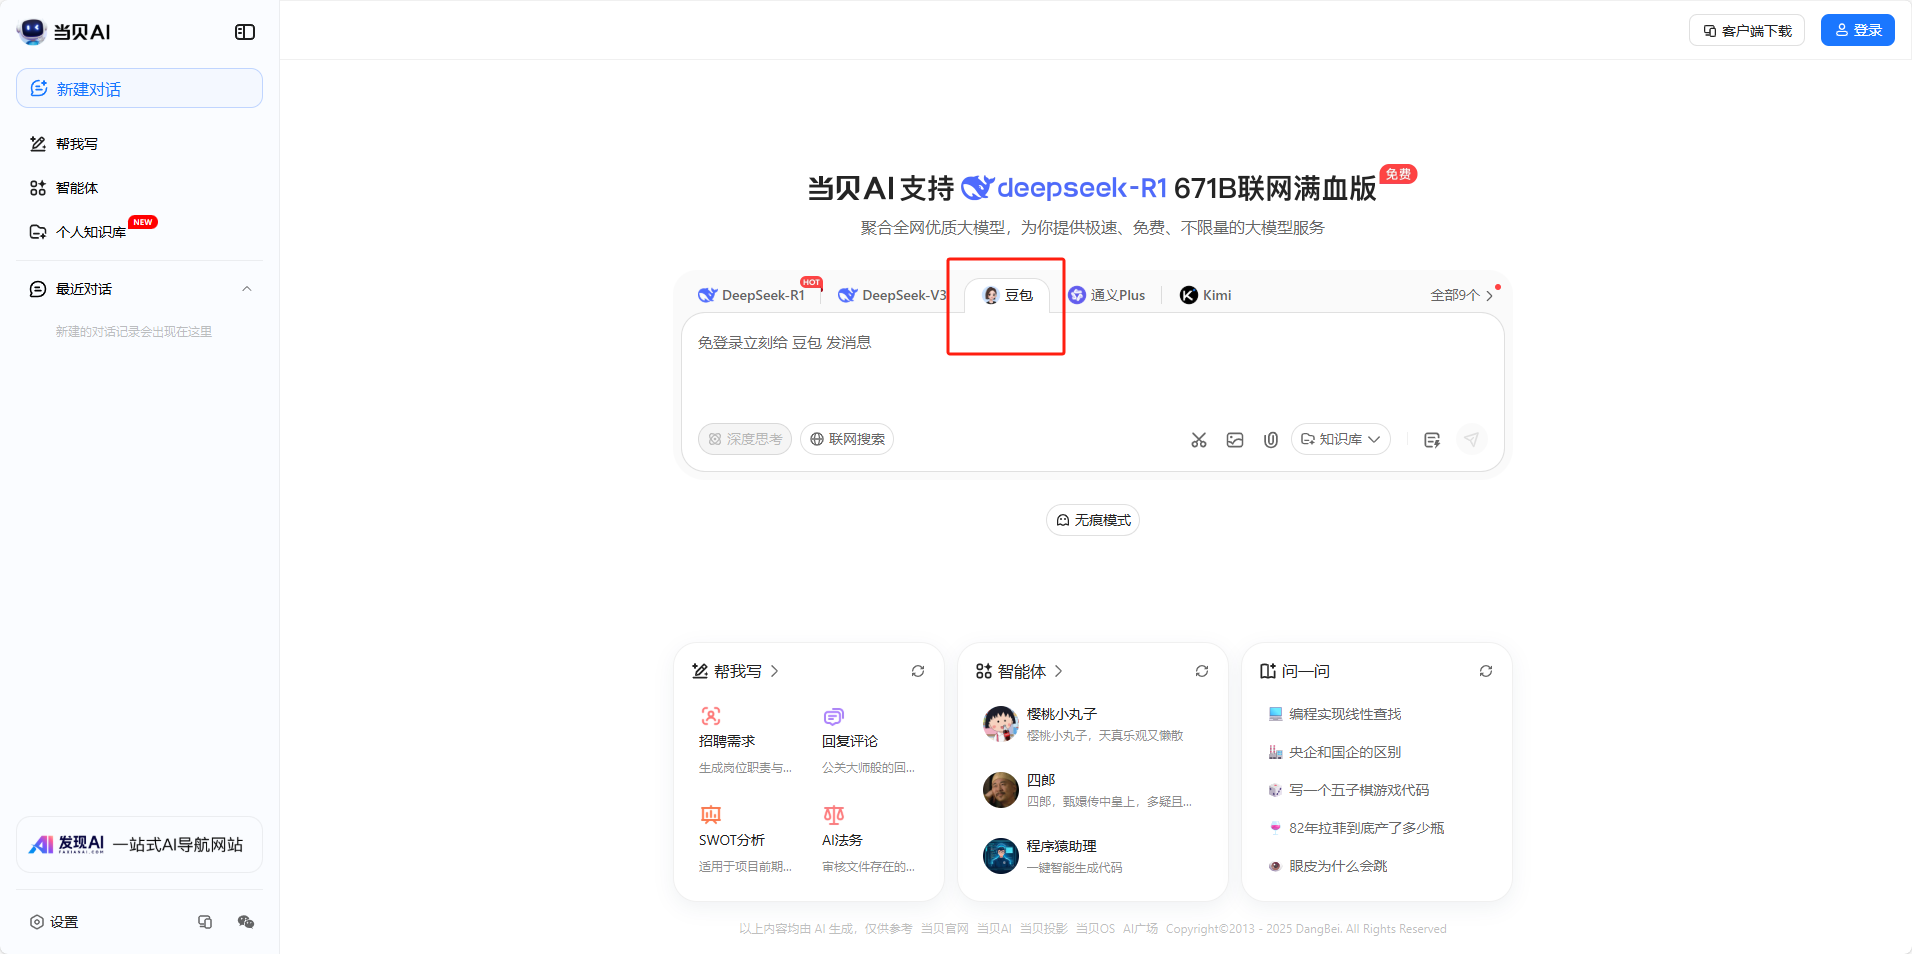1912x954 pixels.
Task: Open the 发现AI navigation site banner
Action: [139, 845]
